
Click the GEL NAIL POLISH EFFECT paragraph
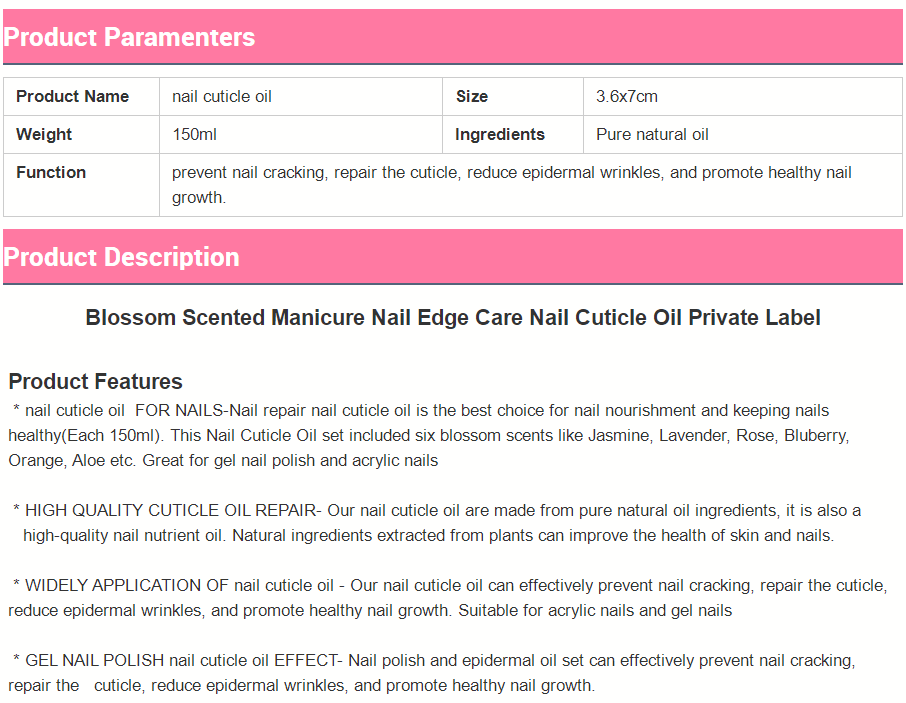(x=432, y=661)
